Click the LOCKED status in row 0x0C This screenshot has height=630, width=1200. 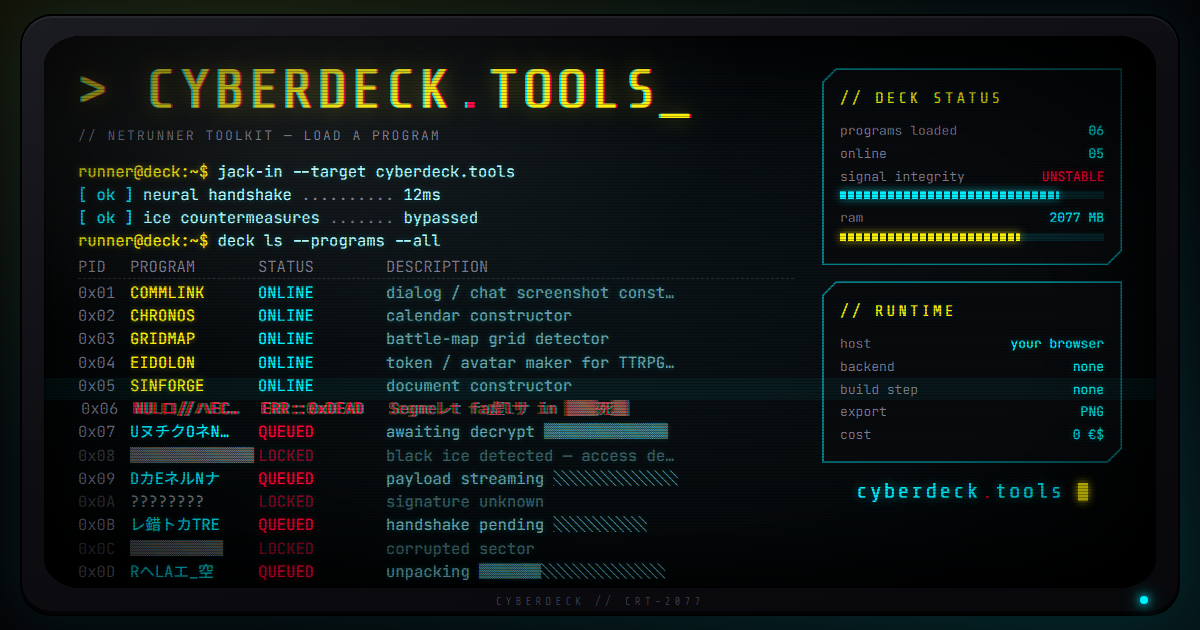coord(286,548)
